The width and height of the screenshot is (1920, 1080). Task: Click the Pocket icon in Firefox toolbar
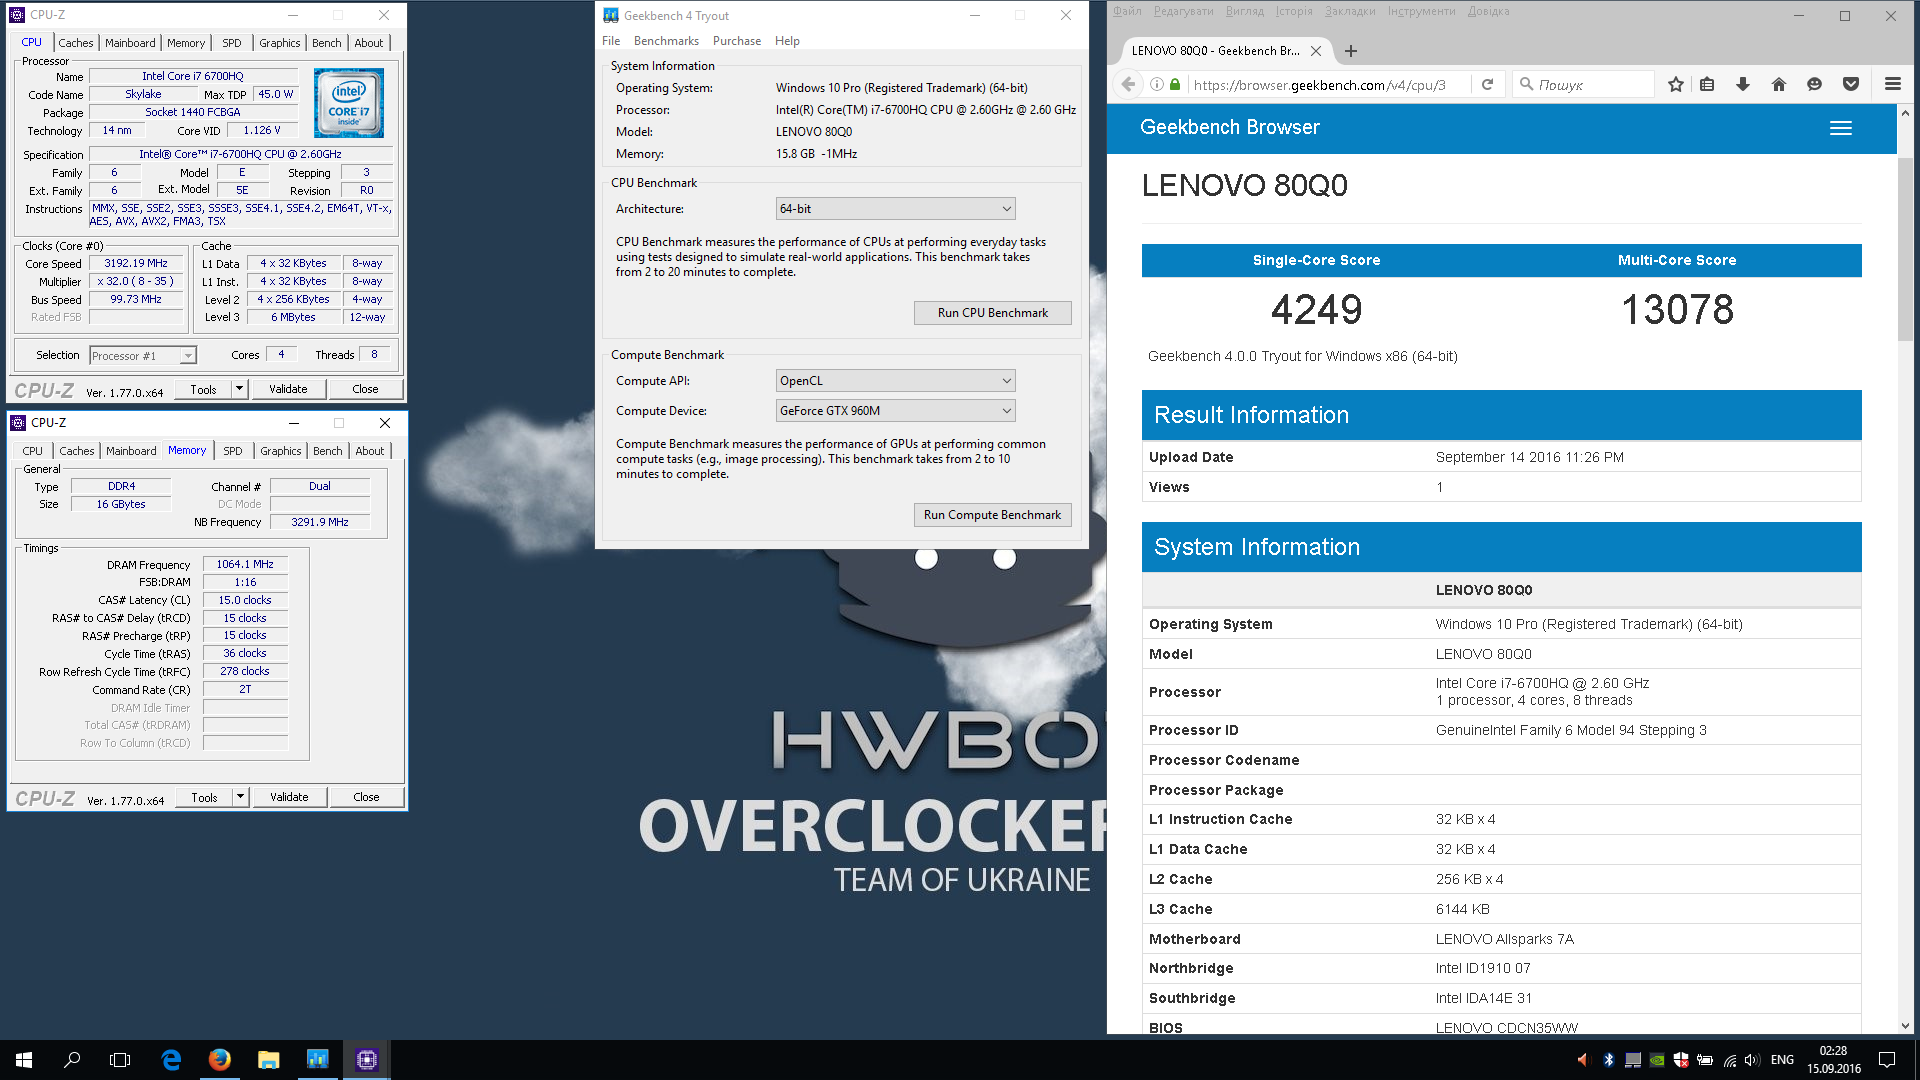1851,85
